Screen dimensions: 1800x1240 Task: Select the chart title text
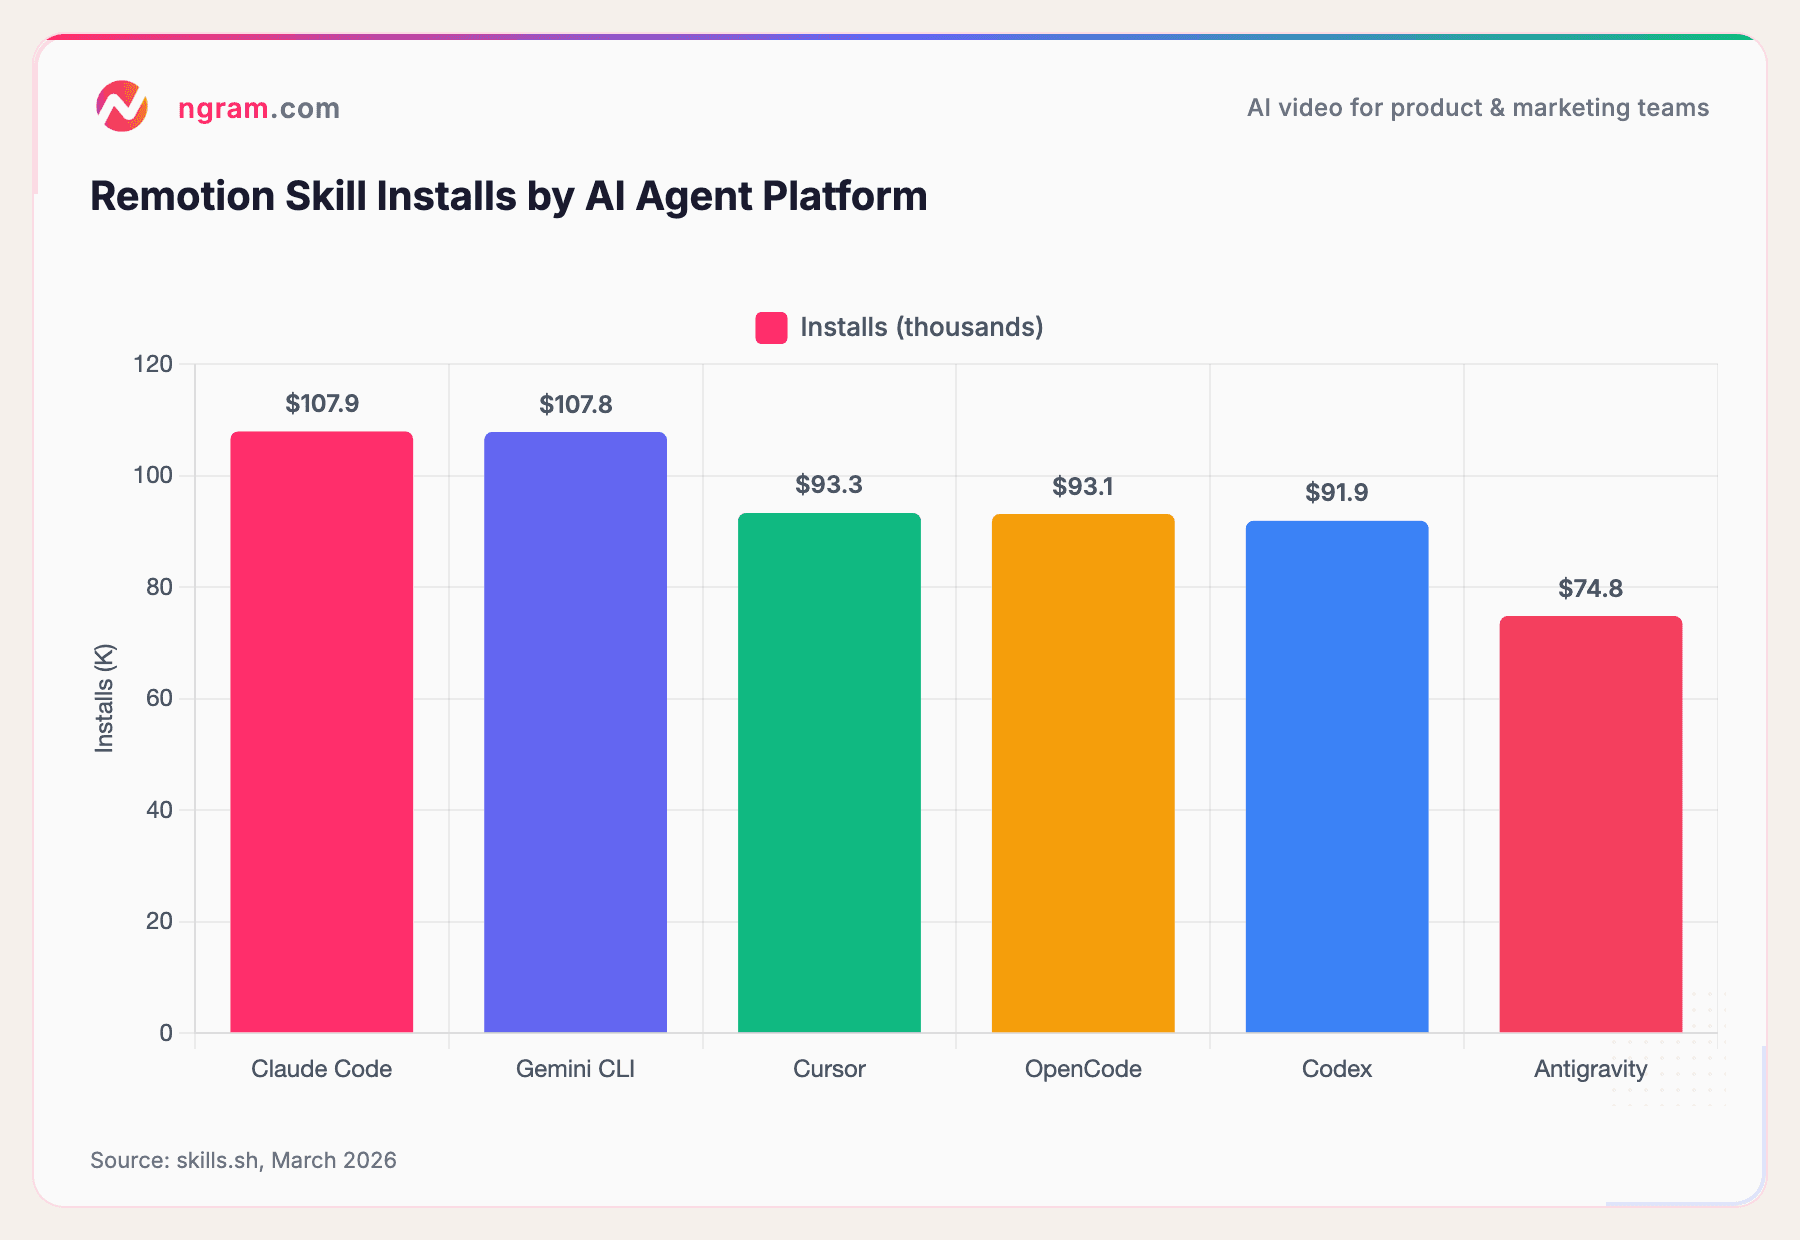[x=508, y=196]
